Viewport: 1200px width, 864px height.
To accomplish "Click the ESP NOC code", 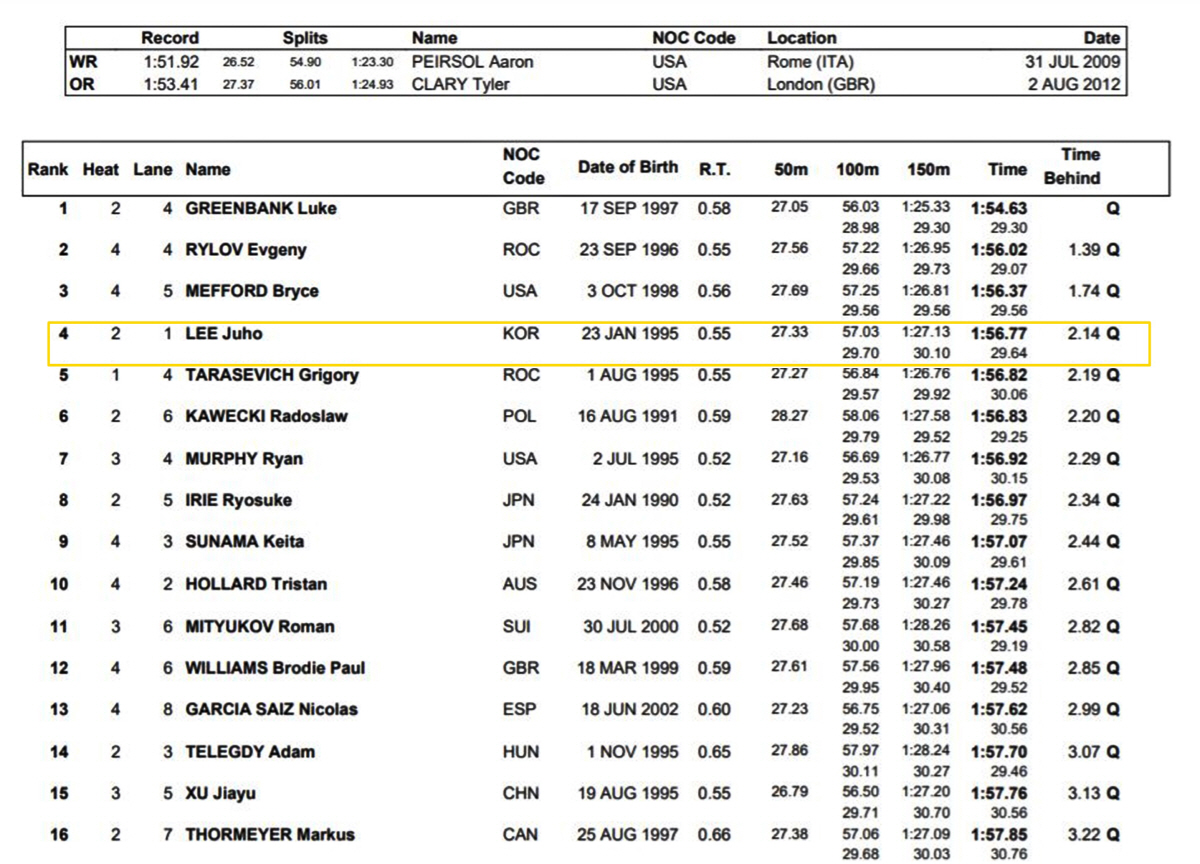I will (x=519, y=709).
